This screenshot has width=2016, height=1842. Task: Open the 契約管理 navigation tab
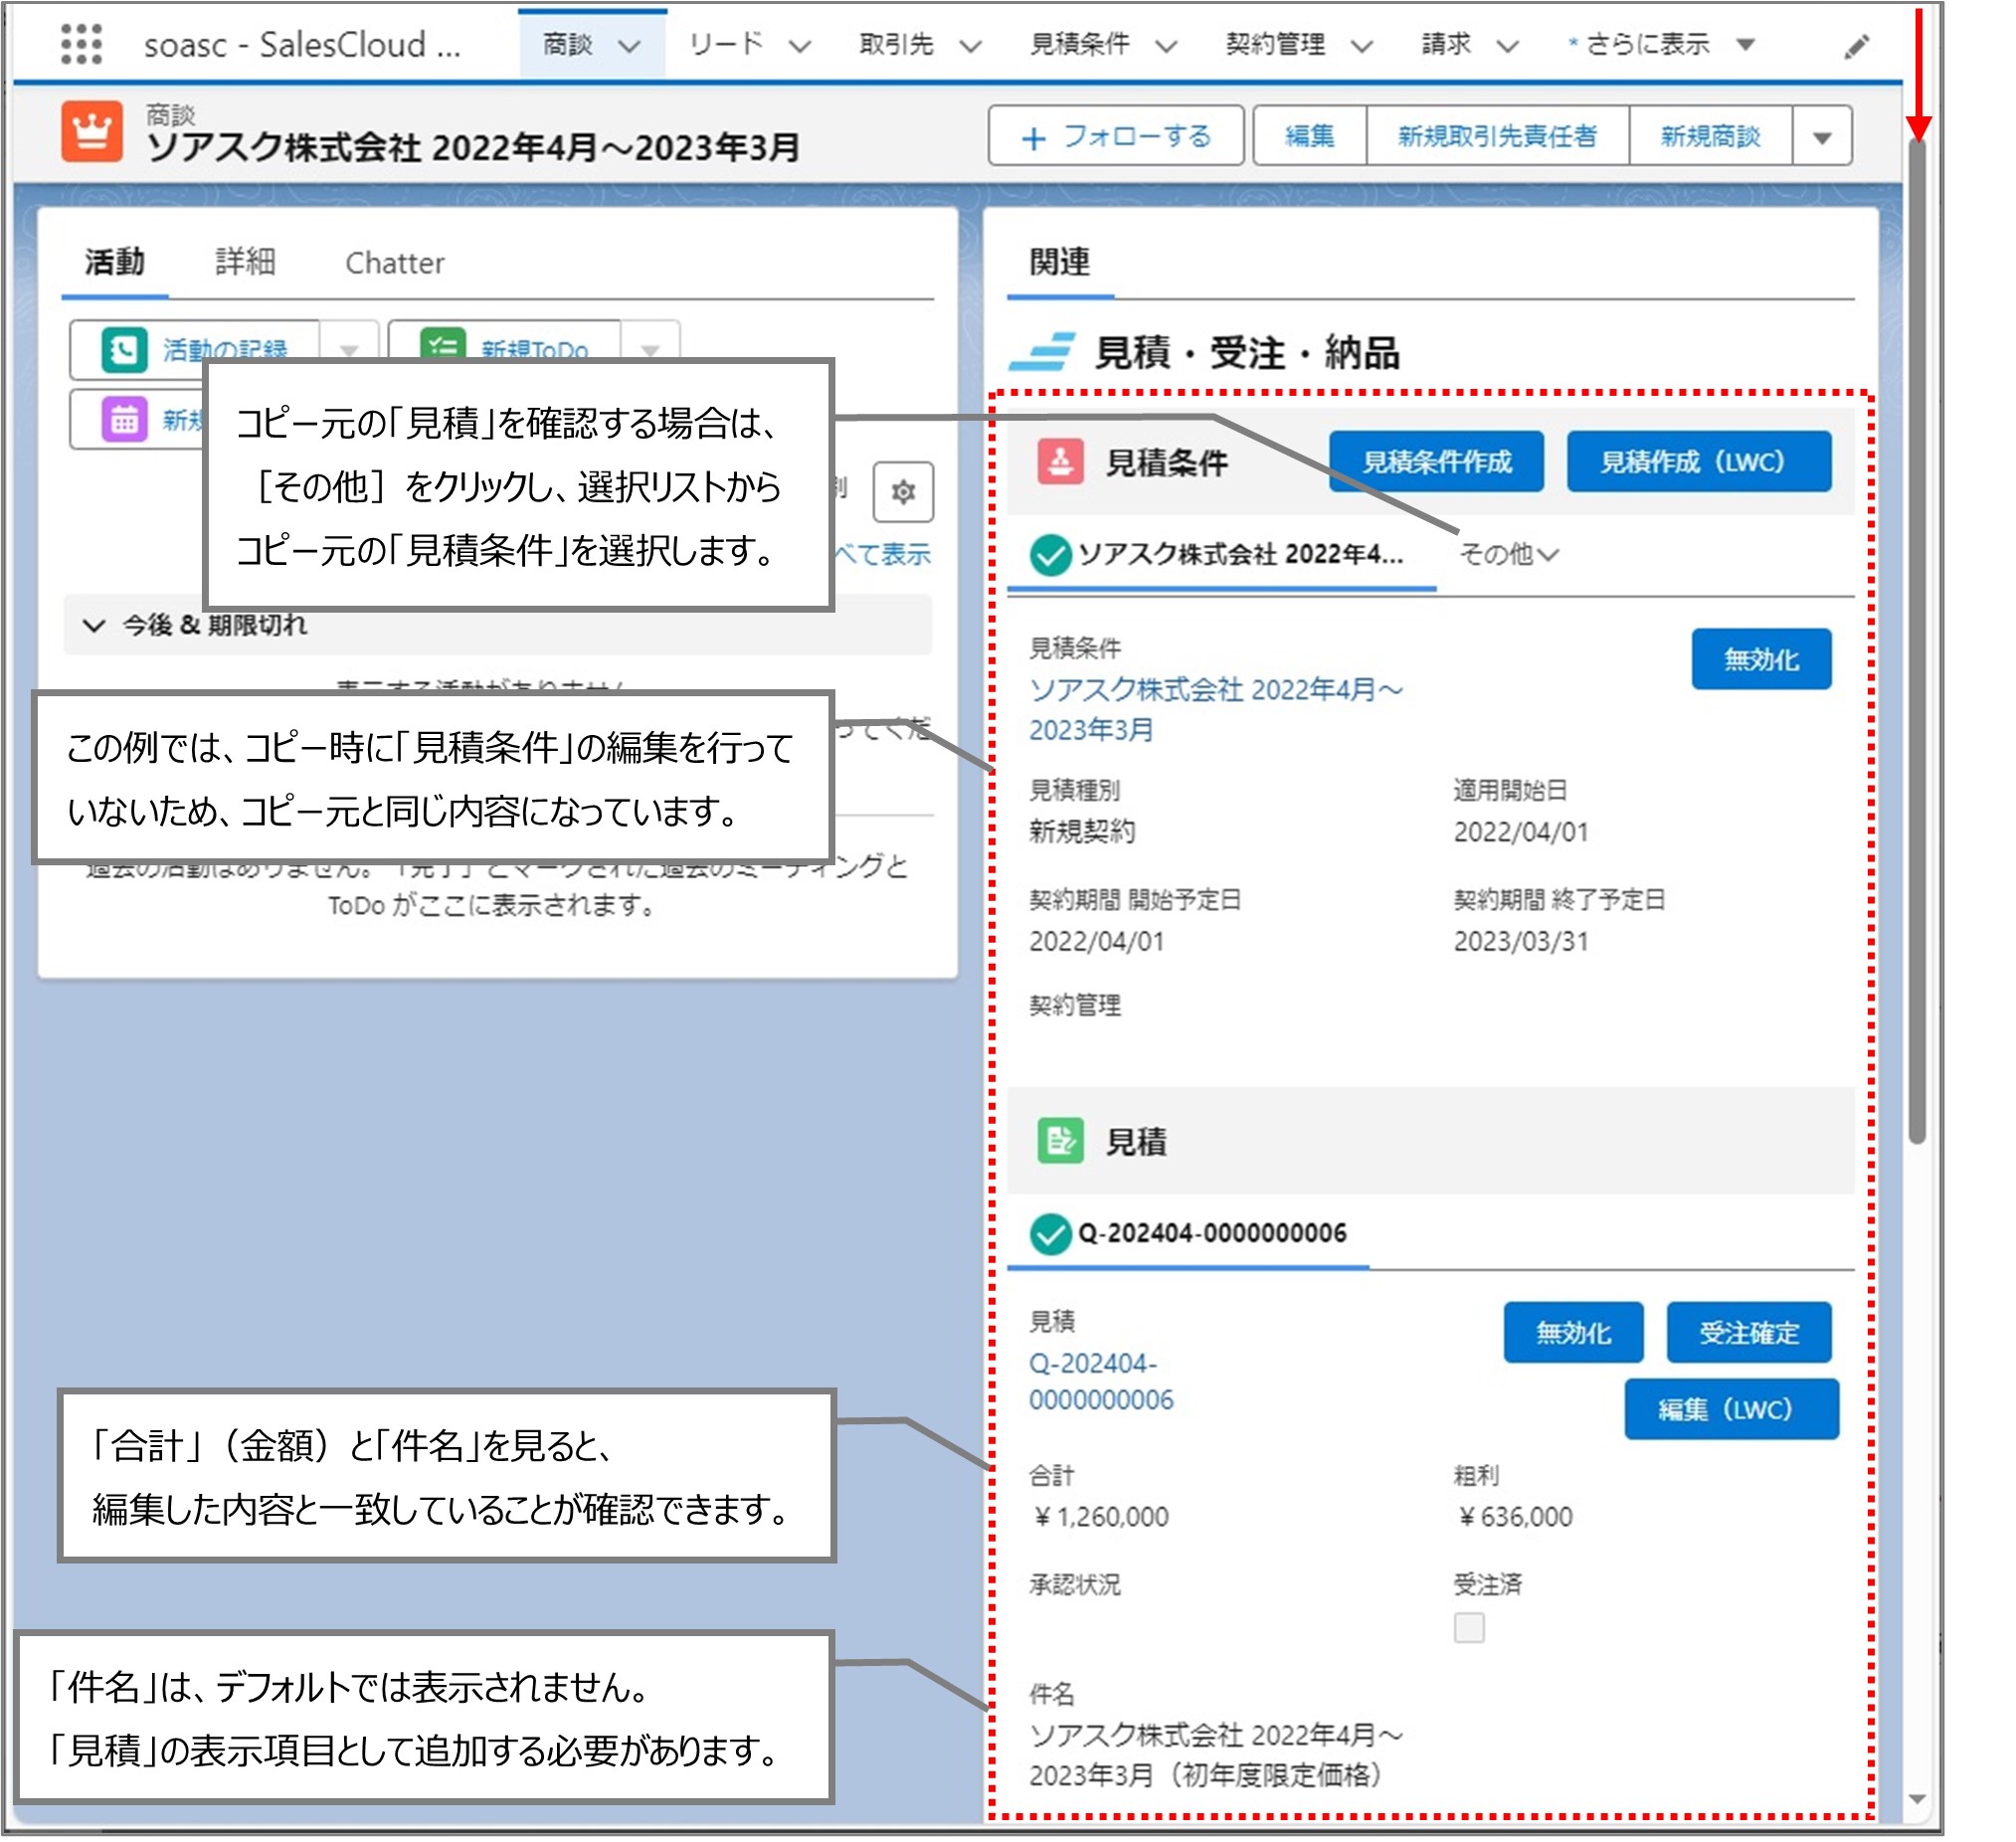click(1276, 44)
